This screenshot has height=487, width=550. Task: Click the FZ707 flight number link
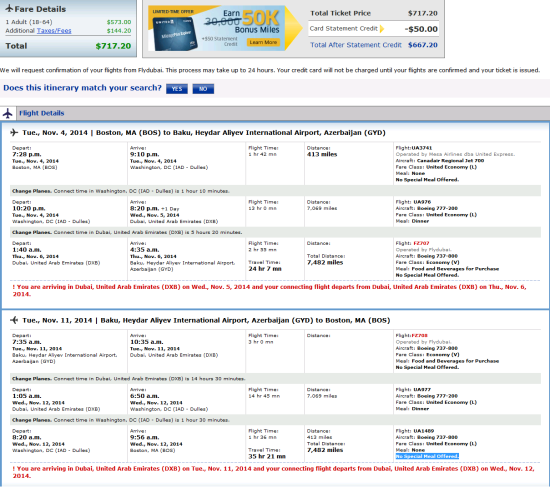(421, 243)
